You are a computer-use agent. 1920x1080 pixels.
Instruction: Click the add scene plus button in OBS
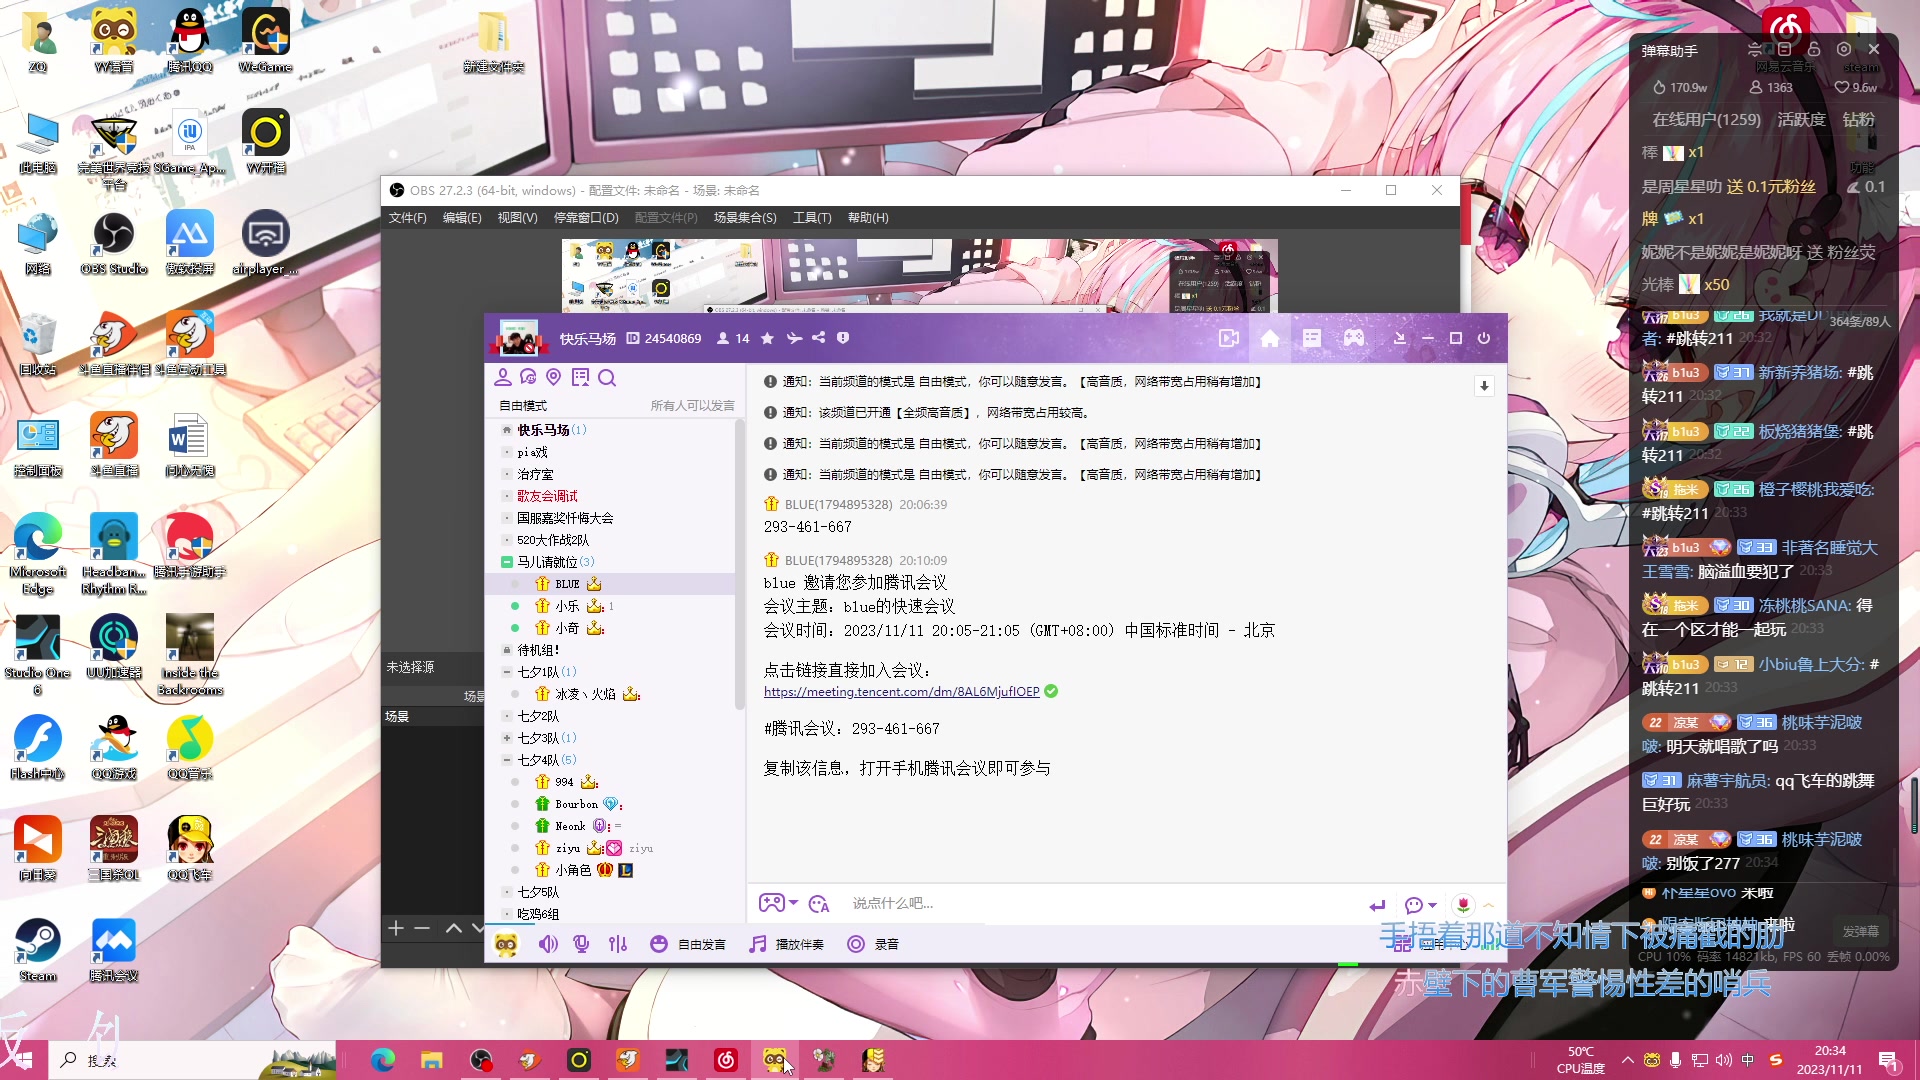[396, 929]
